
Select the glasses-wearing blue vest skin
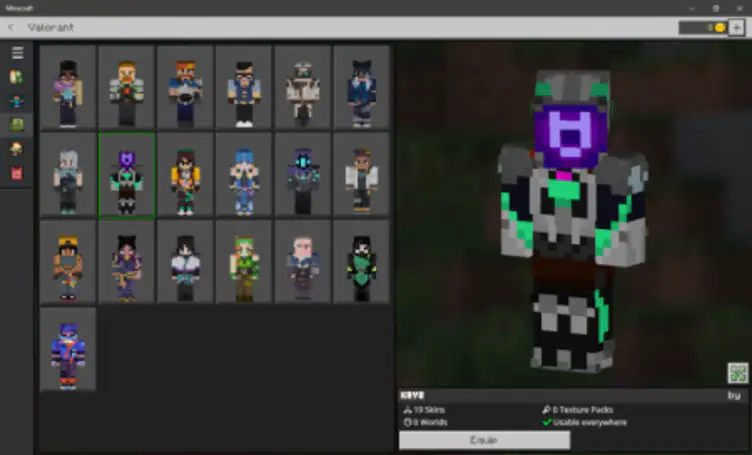coord(244,87)
